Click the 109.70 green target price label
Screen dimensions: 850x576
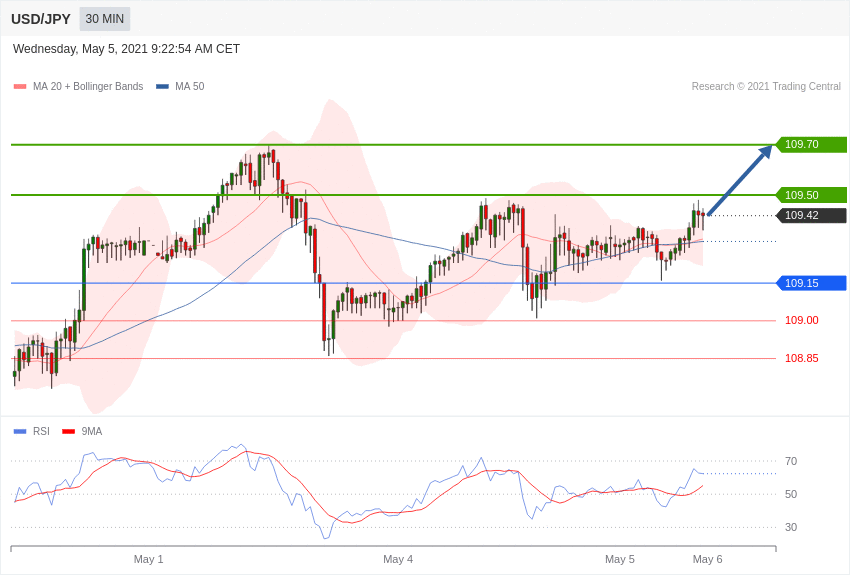point(812,145)
